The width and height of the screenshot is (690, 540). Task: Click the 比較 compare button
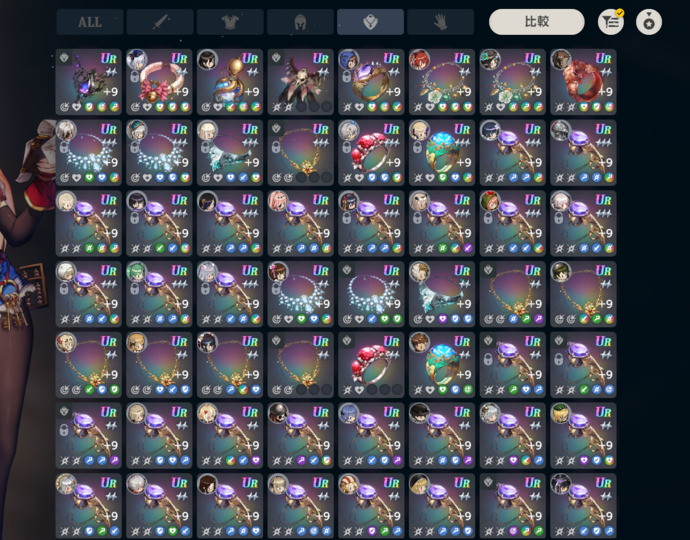[536, 22]
